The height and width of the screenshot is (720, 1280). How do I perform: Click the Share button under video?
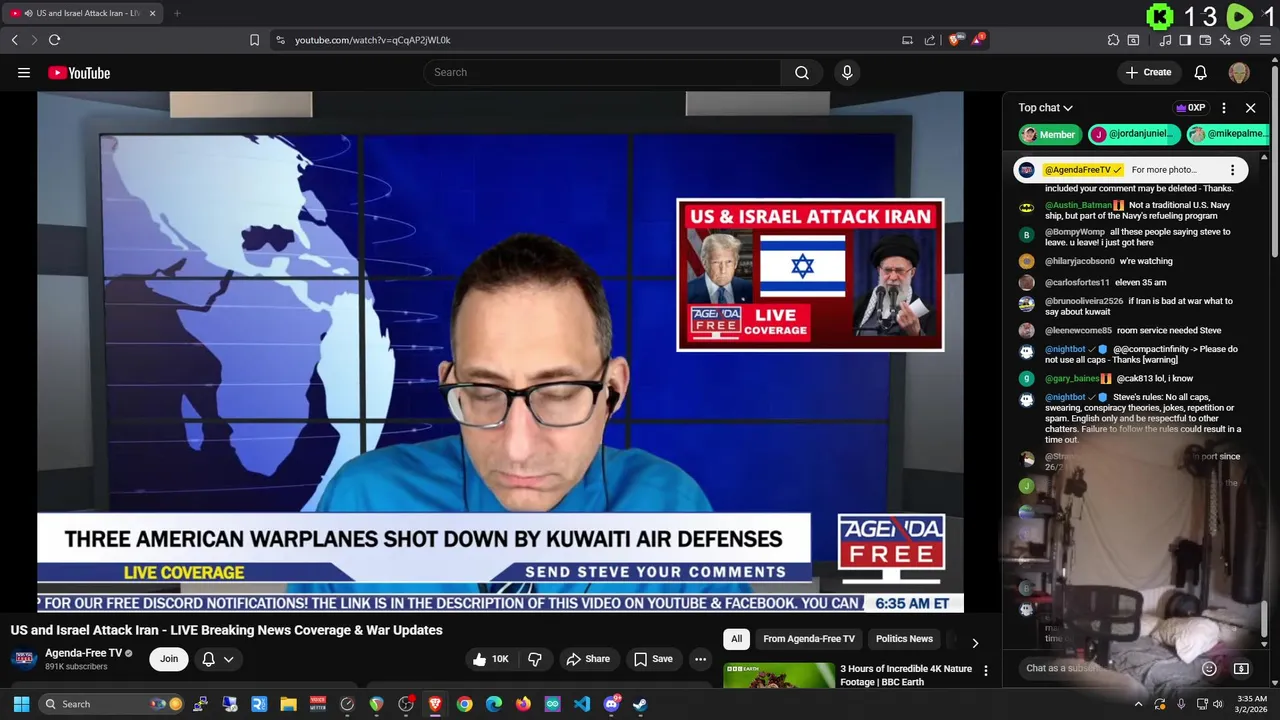coord(587,659)
